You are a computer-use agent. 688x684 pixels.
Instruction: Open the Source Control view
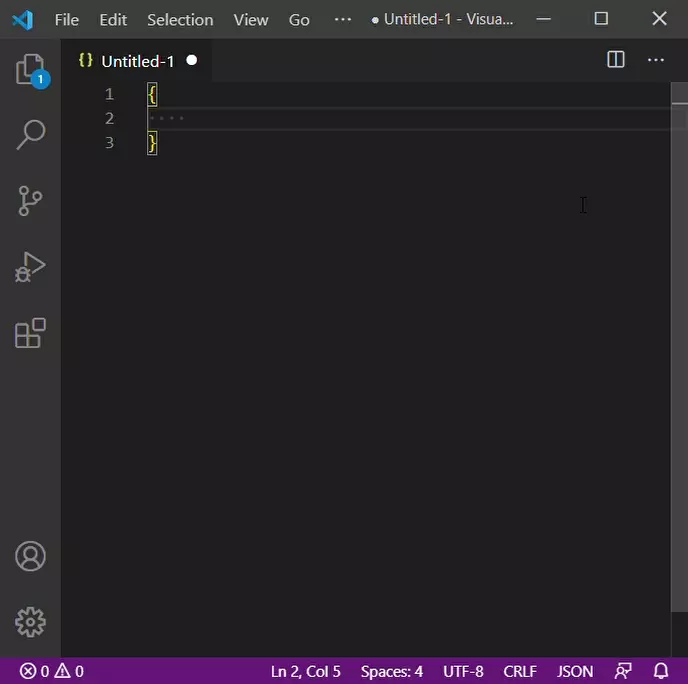(x=30, y=201)
